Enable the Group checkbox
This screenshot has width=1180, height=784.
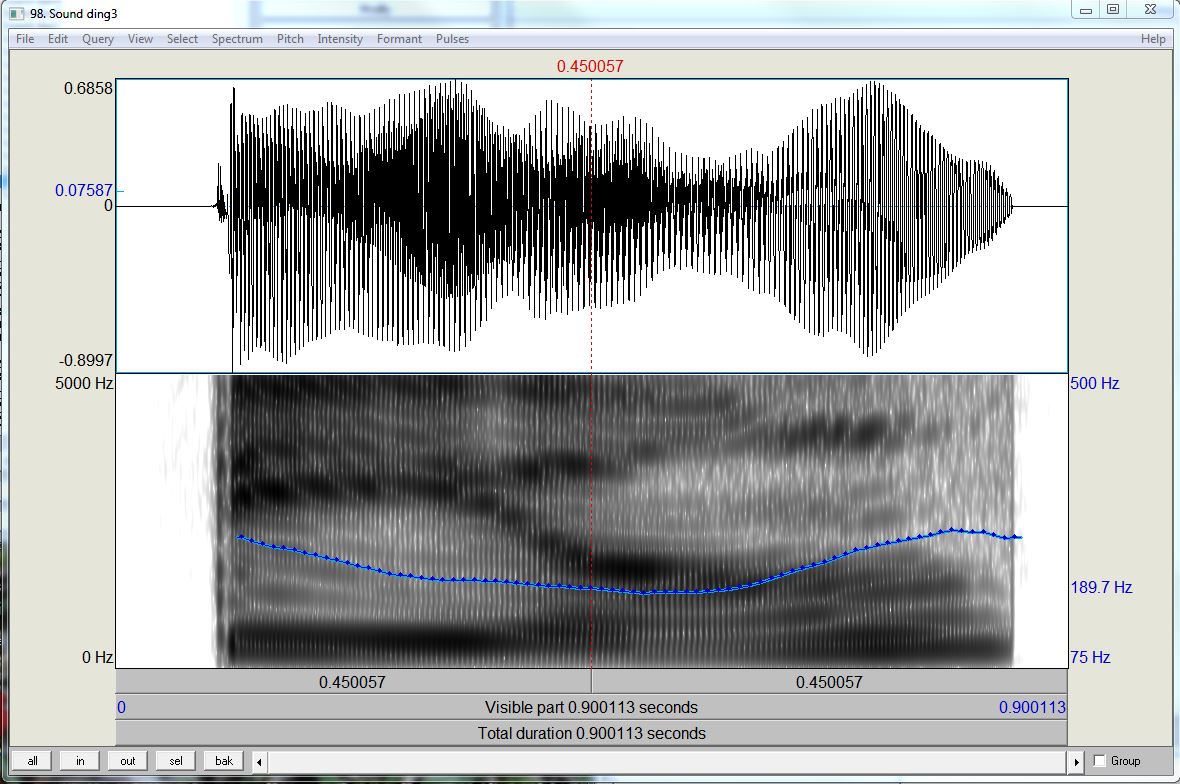coord(1099,761)
